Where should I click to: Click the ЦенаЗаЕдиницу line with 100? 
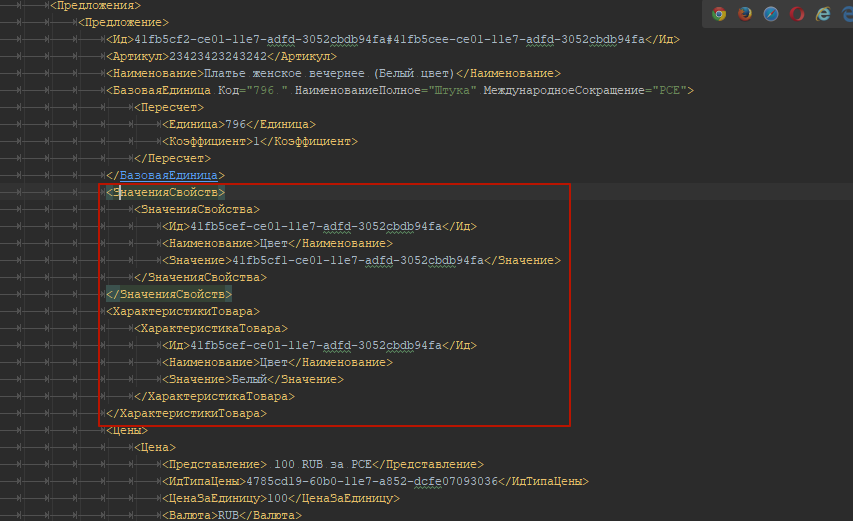(x=281, y=498)
